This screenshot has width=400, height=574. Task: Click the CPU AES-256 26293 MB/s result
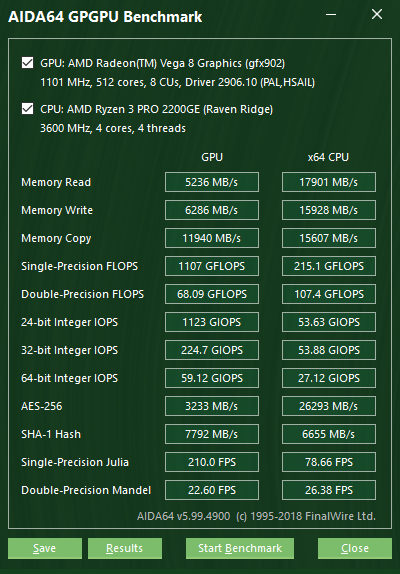pyautogui.click(x=329, y=406)
